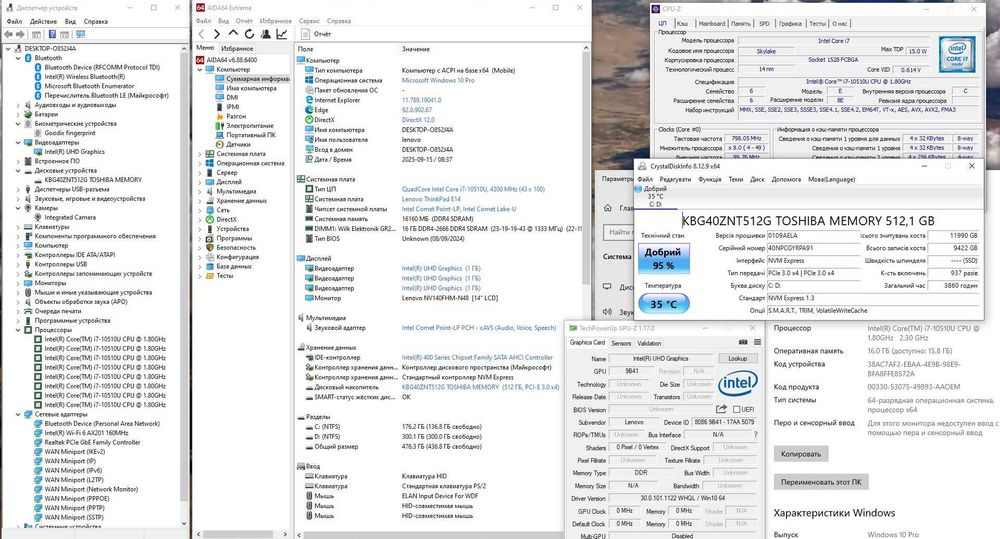Open Тесты tab in CPU-Z

817,24
